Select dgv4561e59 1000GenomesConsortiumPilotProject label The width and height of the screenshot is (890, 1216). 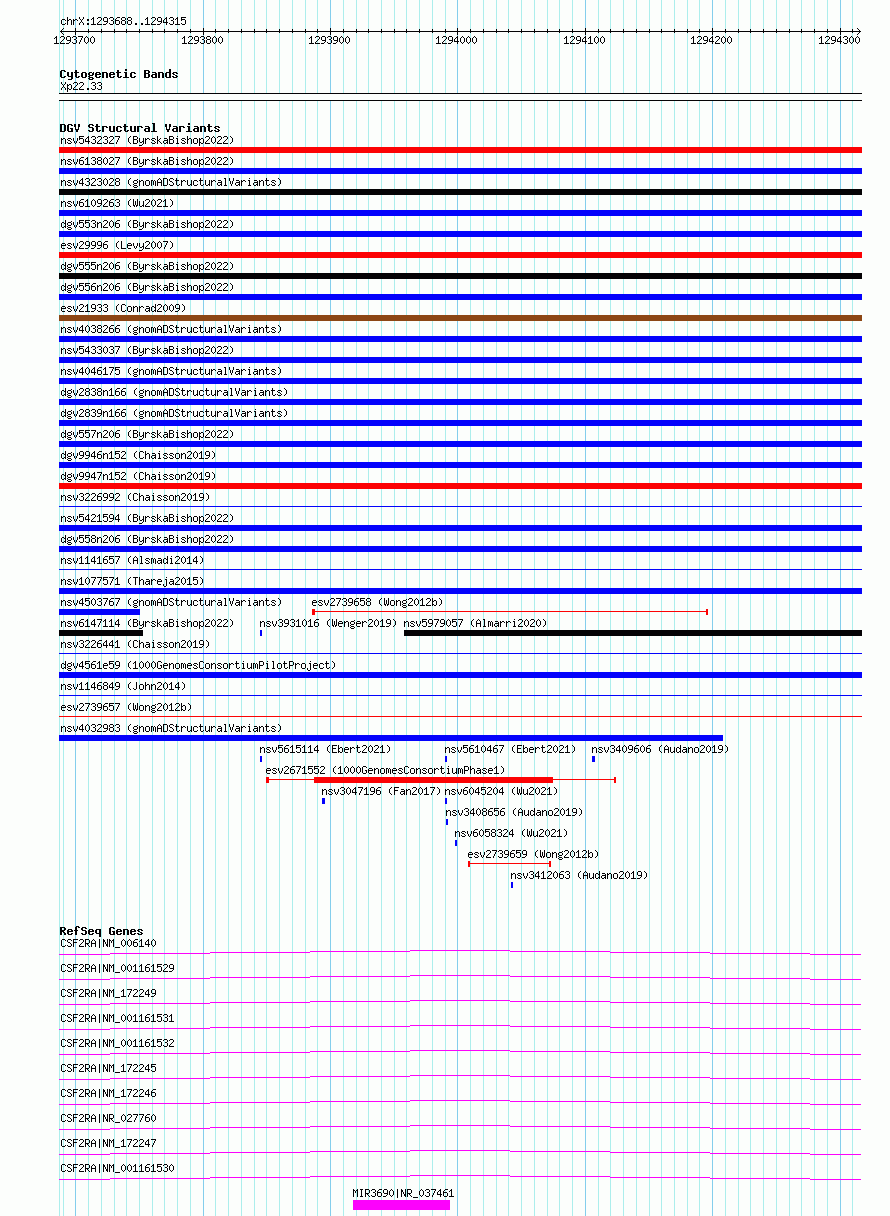tap(198, 665)
